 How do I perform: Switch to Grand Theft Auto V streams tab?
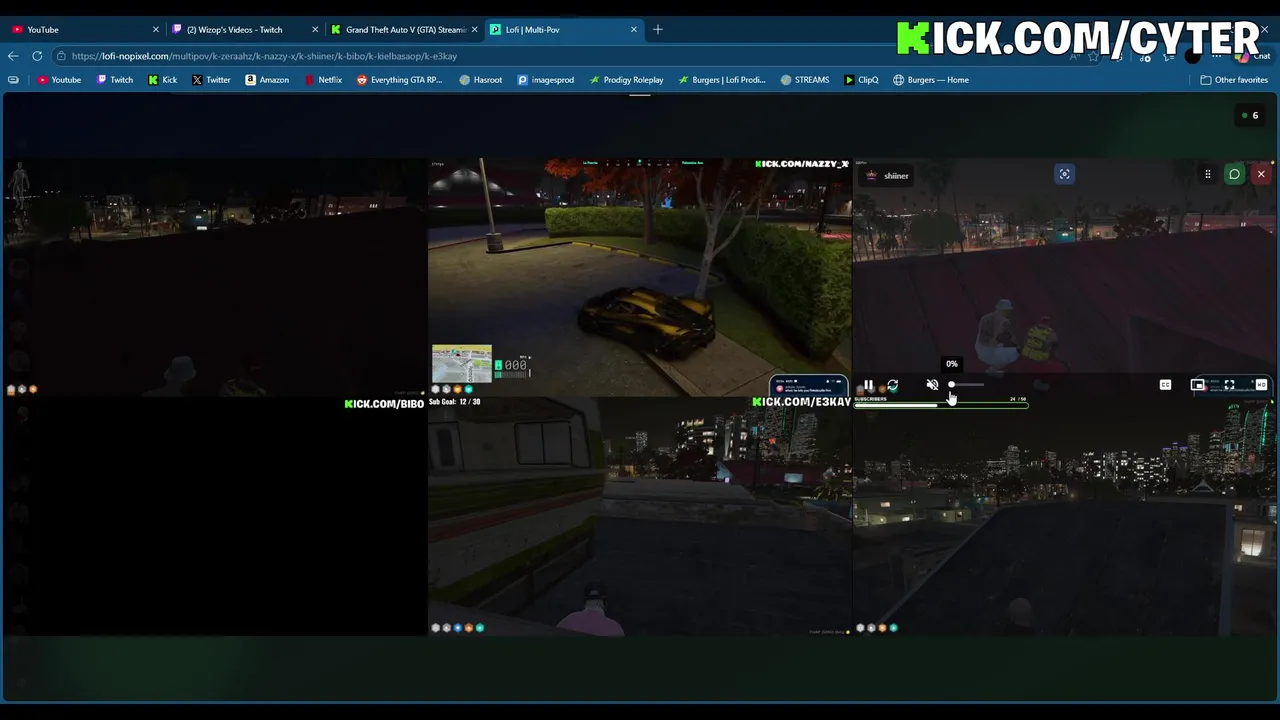[x=404, y=29]
